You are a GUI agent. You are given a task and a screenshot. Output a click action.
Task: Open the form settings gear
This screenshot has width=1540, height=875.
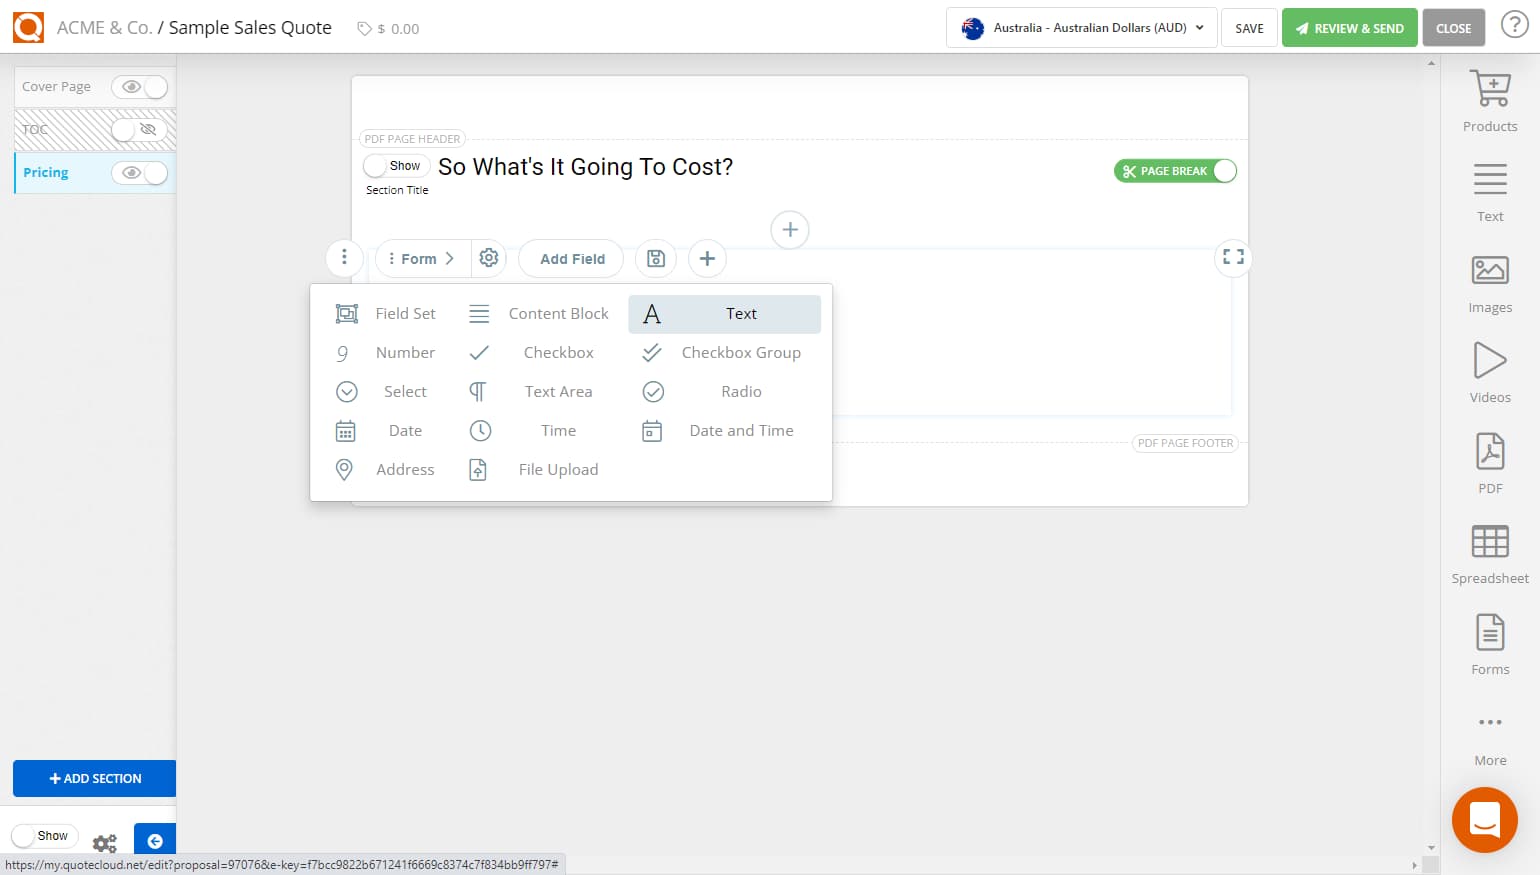click(489, 258)
